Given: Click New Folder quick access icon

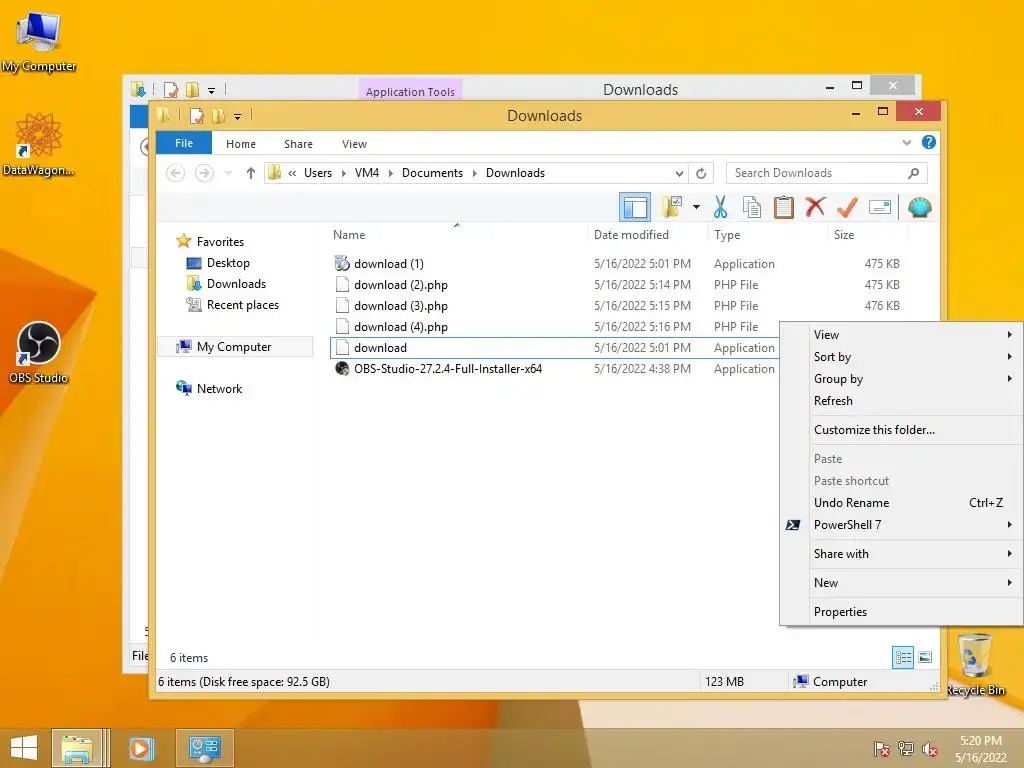Looking at the screenshot, I should pyautogui.click(x=219, y=116).
